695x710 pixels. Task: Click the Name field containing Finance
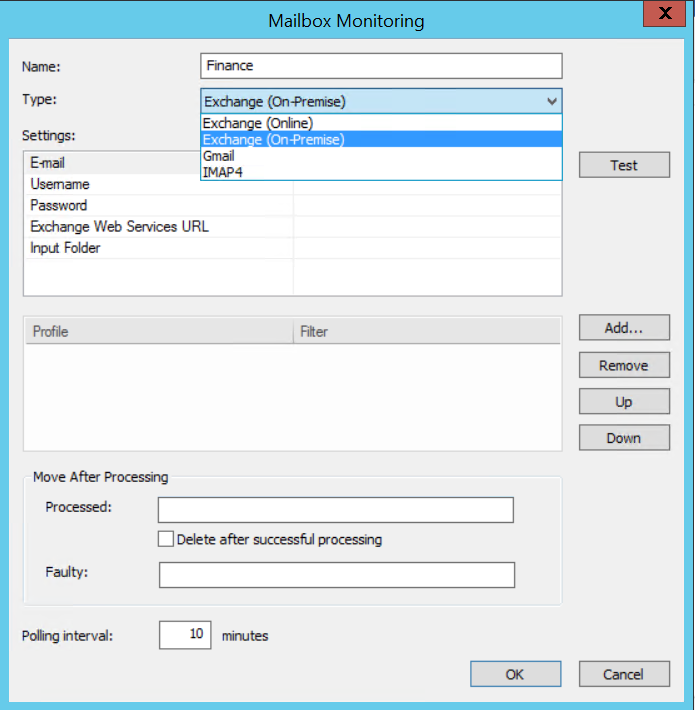(381, 66)
